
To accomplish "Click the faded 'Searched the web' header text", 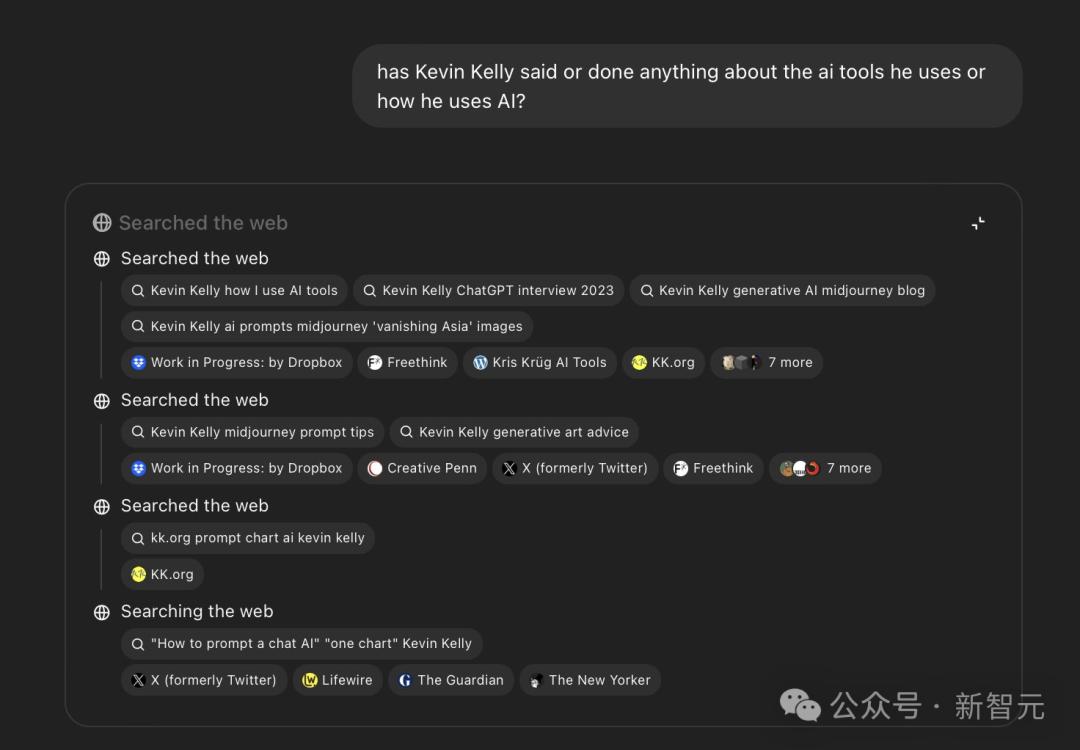I will (x=203, y=223).
